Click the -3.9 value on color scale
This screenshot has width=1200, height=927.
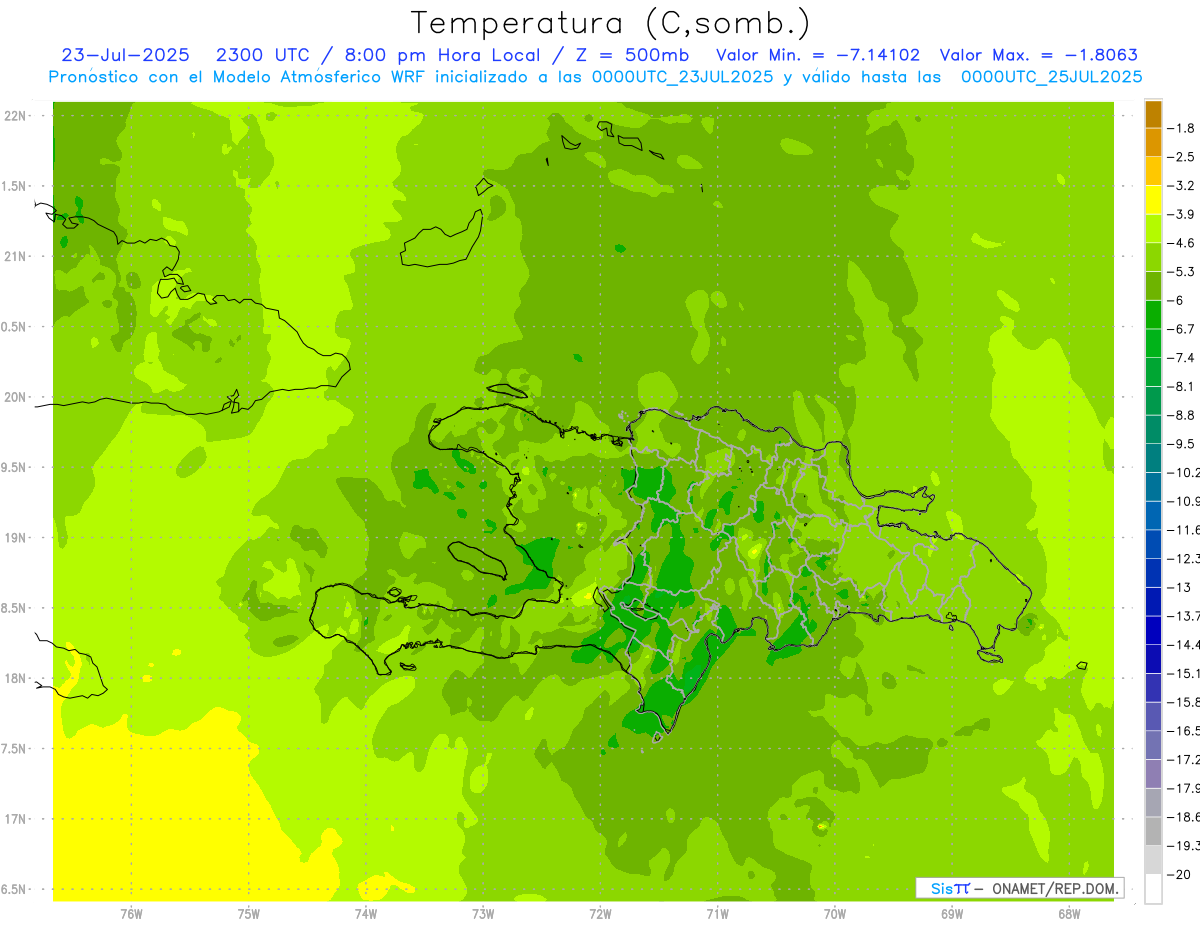click(x=1181, y=214)
